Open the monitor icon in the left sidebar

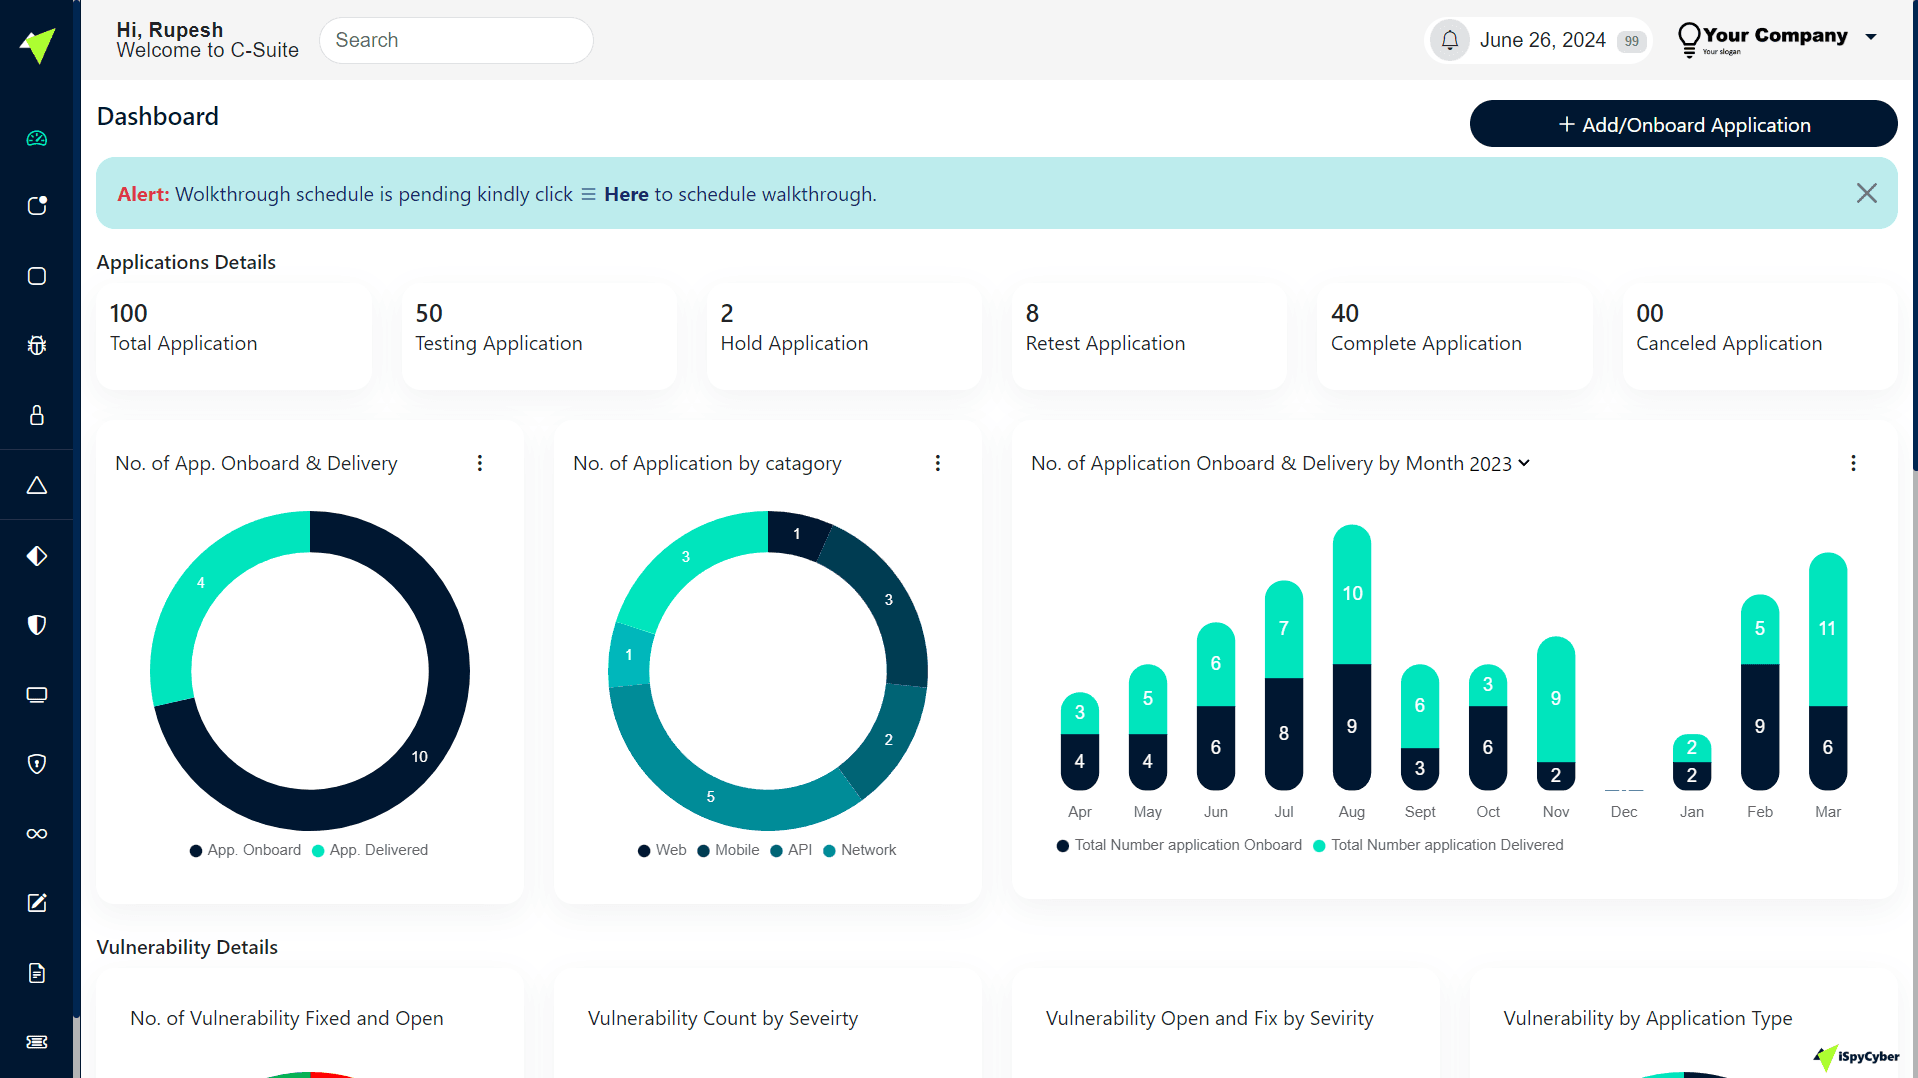click(x=37, y=695)
